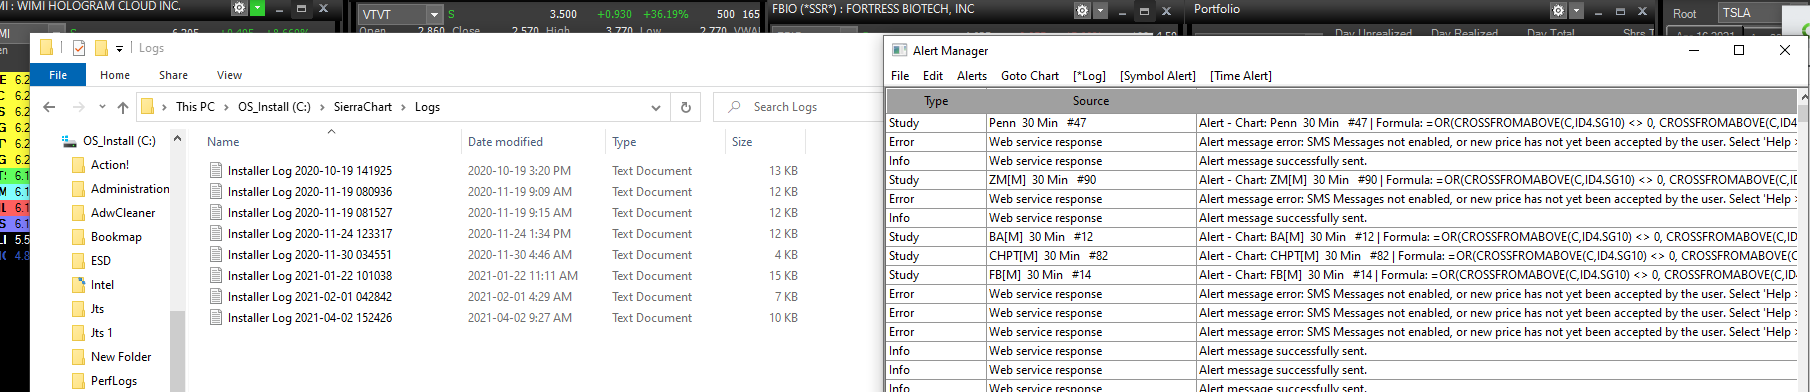This screenshot has width=1810, height=392.
Task: Open dropdown arrow beside FBIO gear icon
Action: pos(1100,10)
